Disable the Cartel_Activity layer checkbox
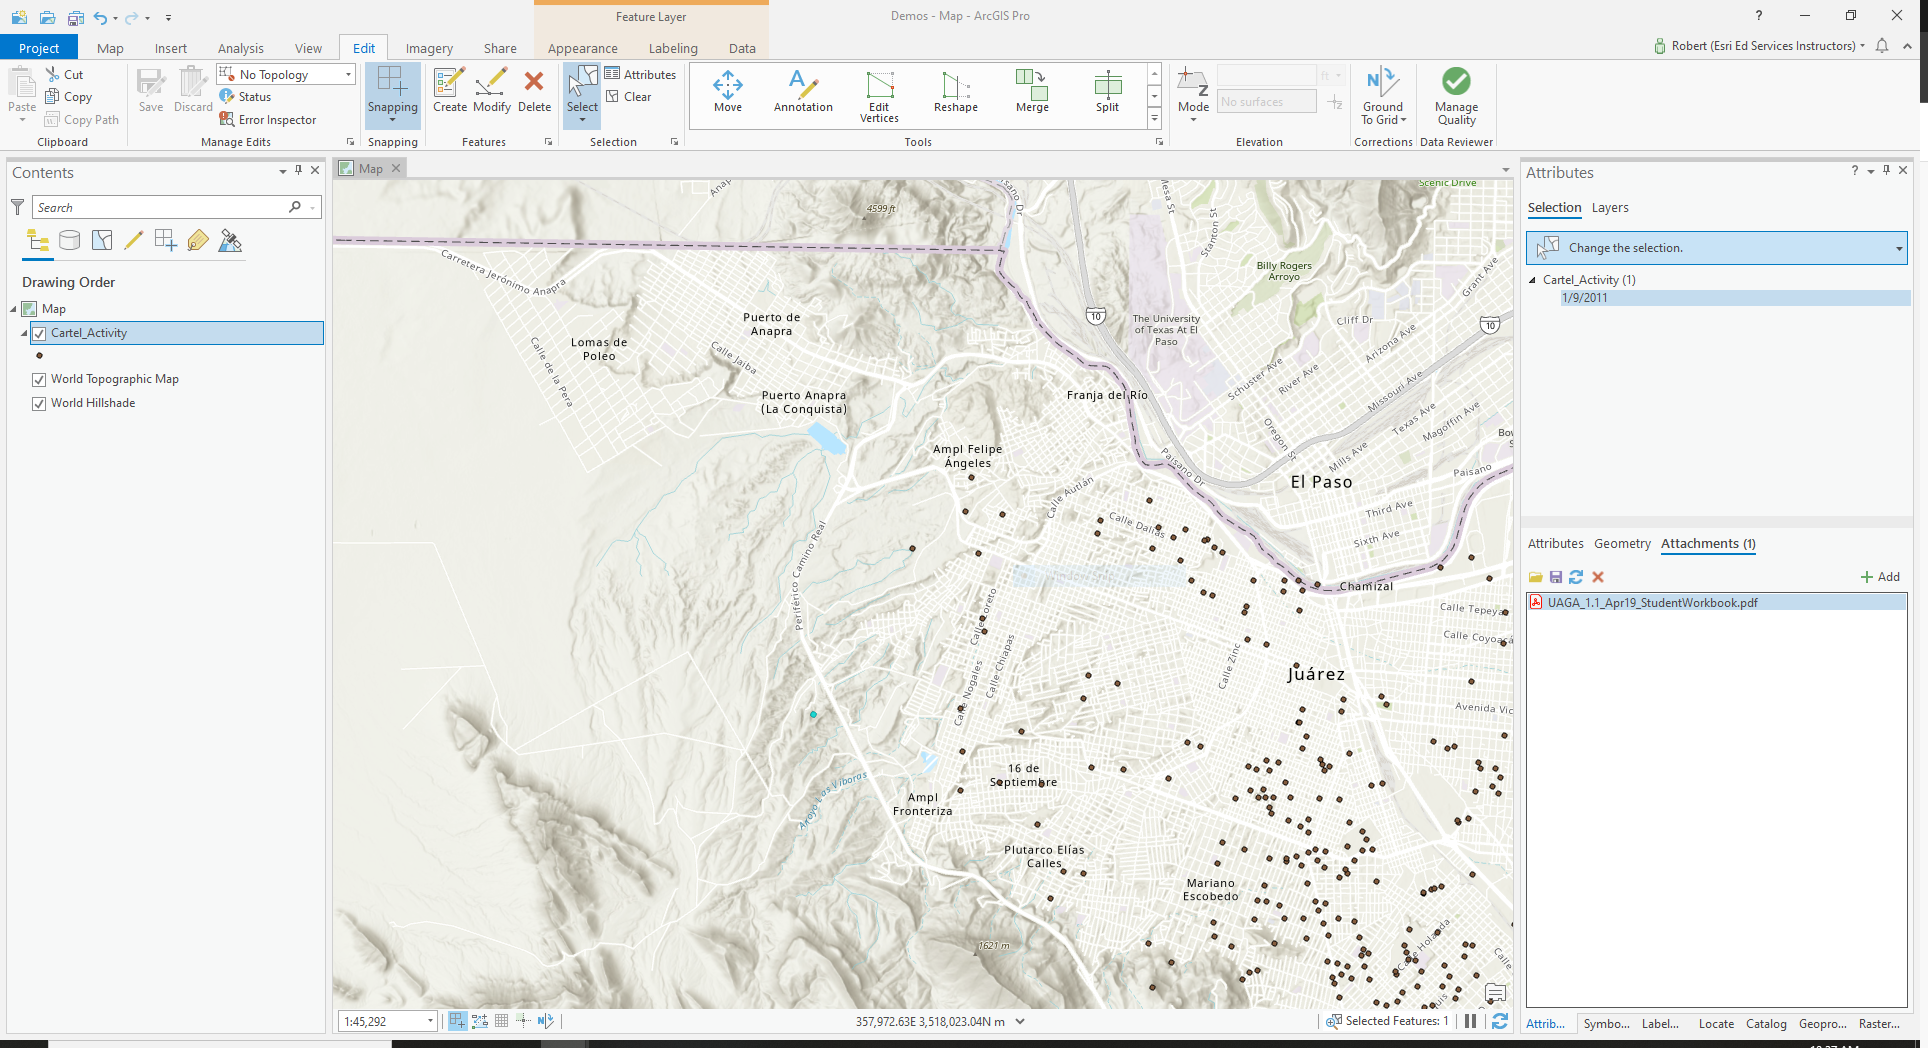The image size is (1928, 1048). (38, 333)
